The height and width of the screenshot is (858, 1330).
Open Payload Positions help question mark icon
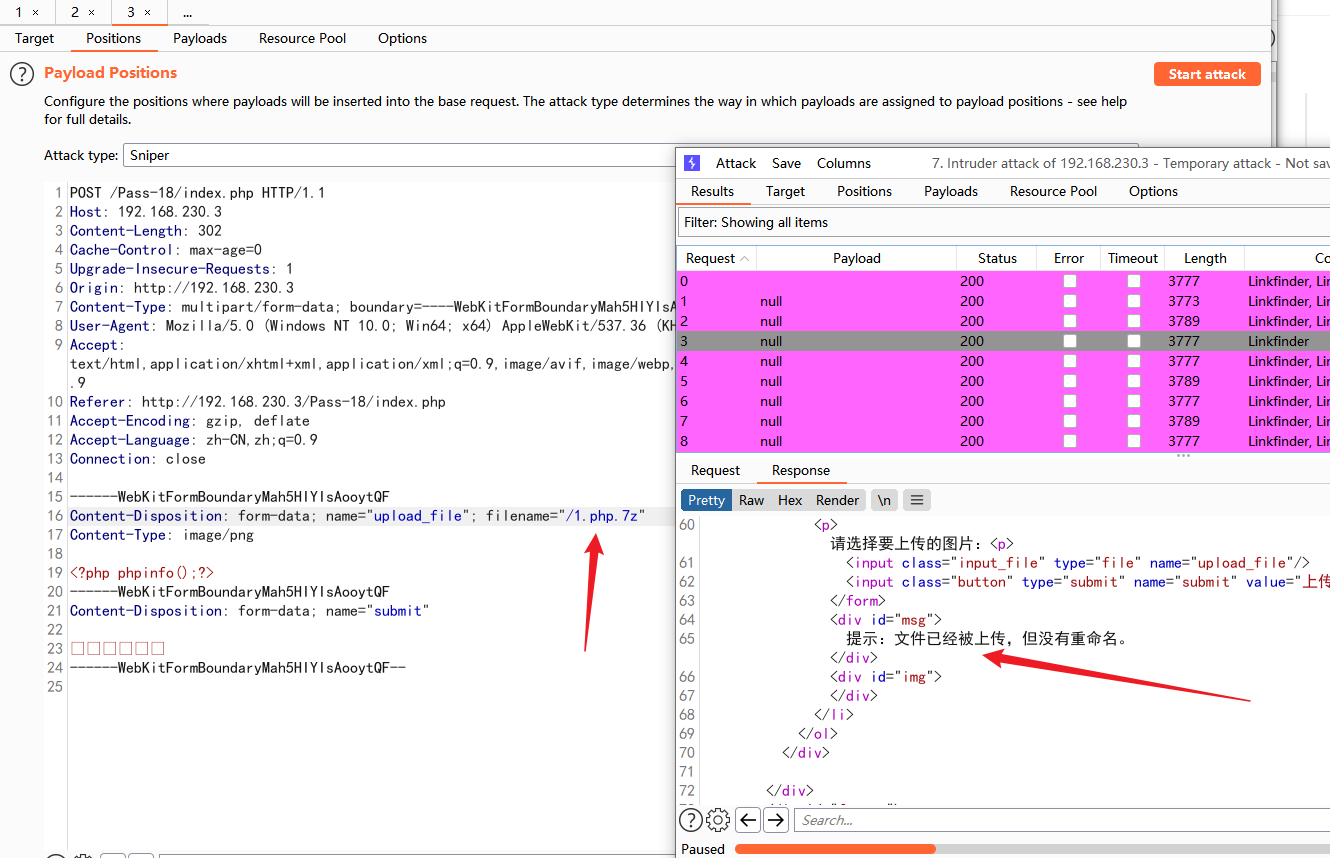(22, 74)
